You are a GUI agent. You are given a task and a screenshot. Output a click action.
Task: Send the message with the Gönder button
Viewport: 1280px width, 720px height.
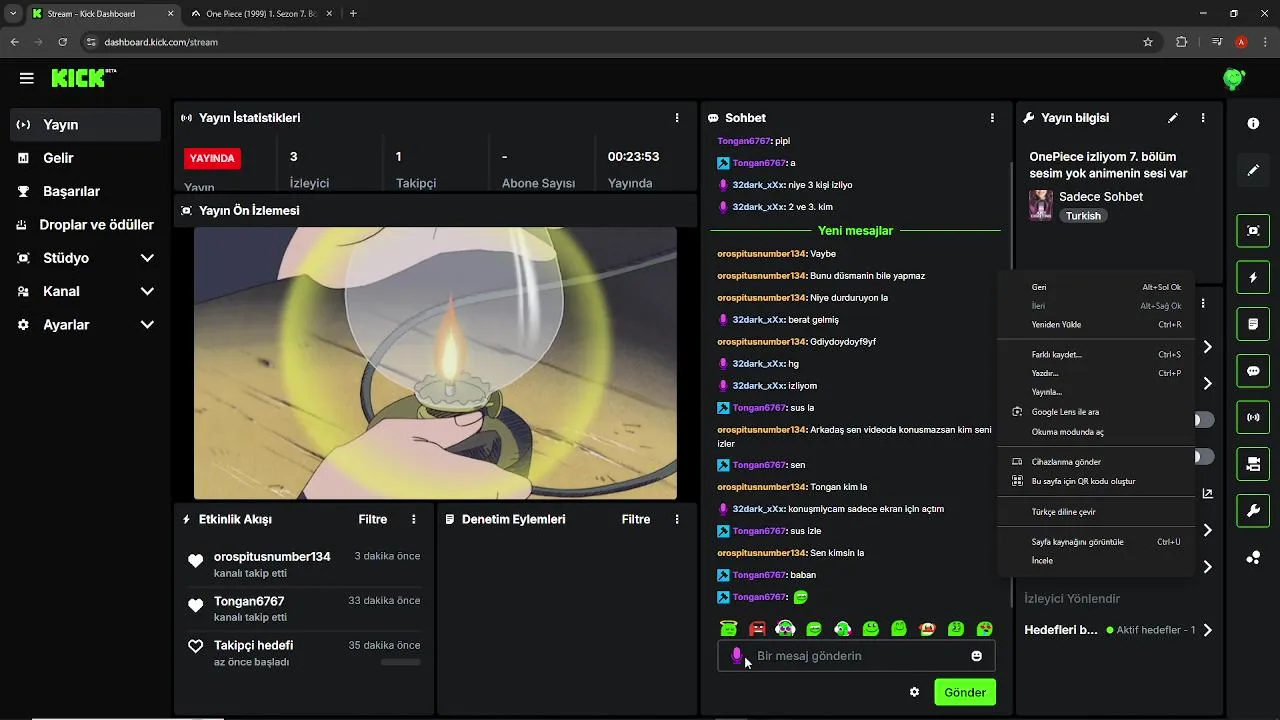(x=965, y=692)
